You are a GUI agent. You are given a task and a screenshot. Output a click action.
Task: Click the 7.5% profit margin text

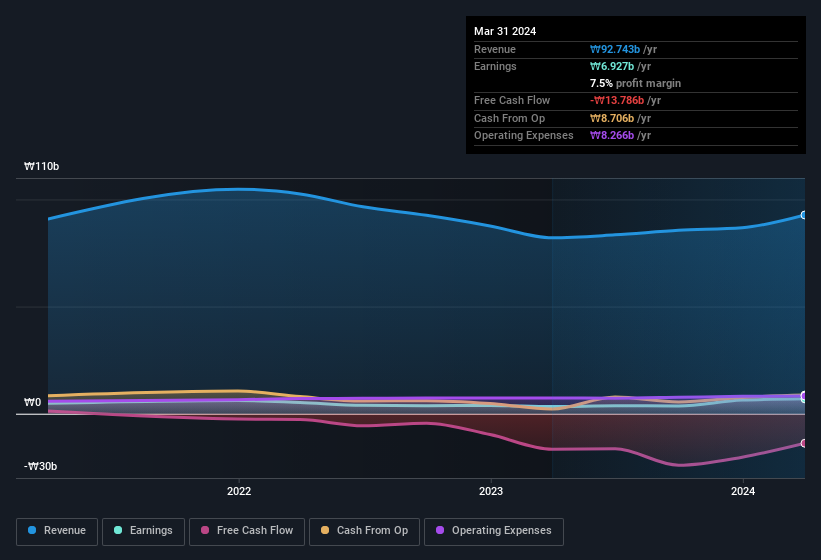tap(635, 83)
